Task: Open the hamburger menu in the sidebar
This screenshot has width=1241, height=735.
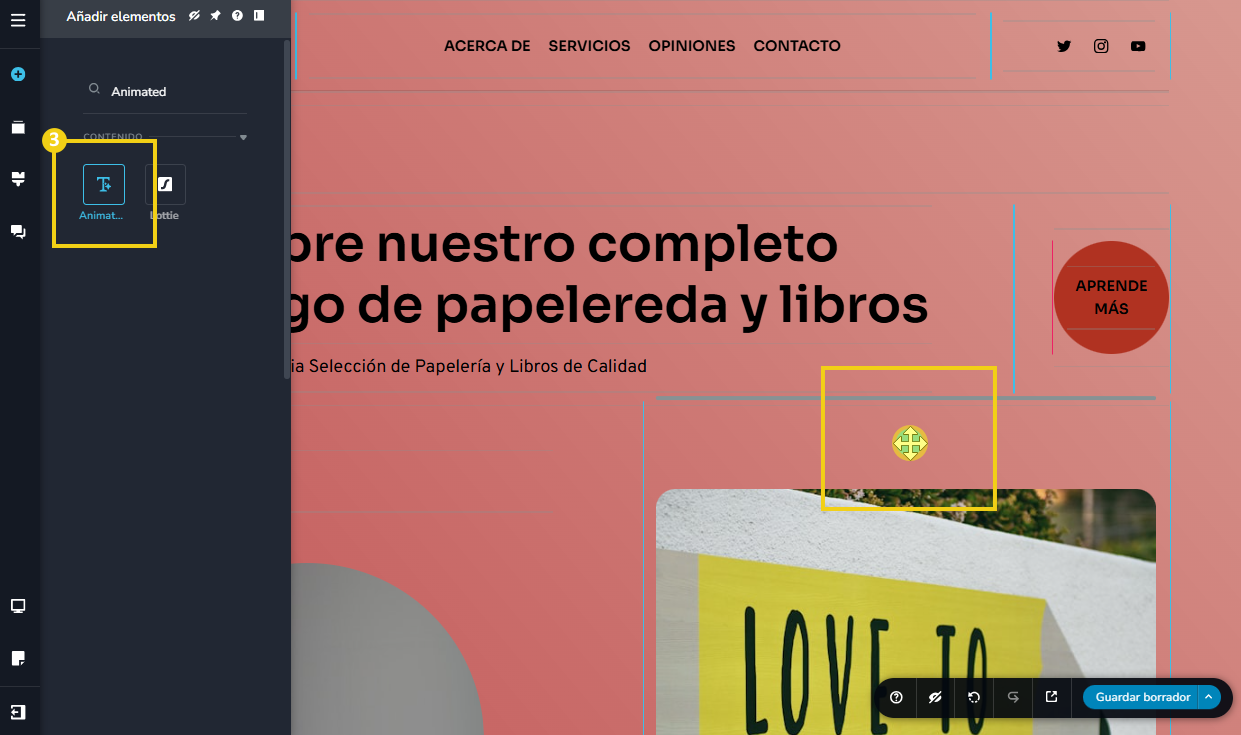Action: (x=18, y=19)
